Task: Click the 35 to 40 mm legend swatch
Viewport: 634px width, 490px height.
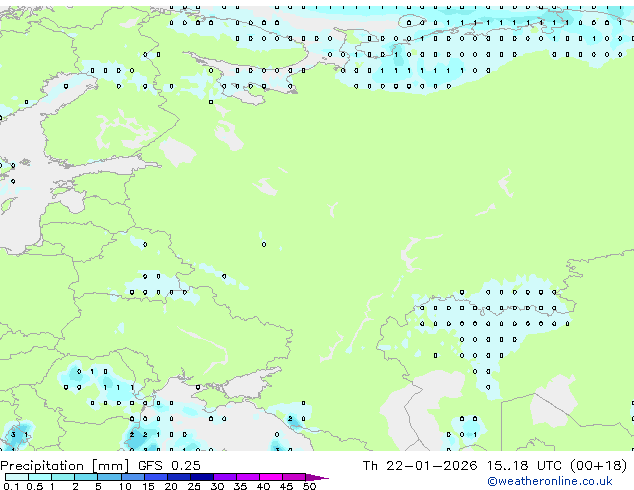Action: pyautogui.click(x=248, y=477)
